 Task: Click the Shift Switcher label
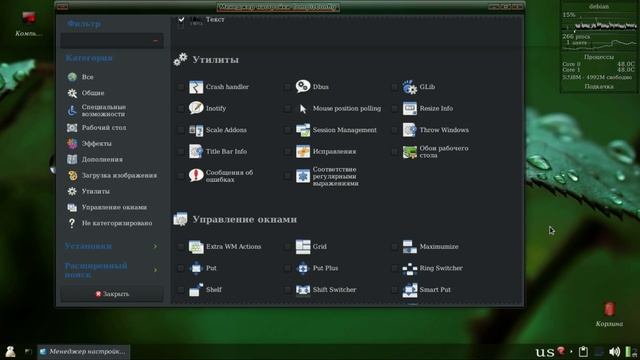334,289
